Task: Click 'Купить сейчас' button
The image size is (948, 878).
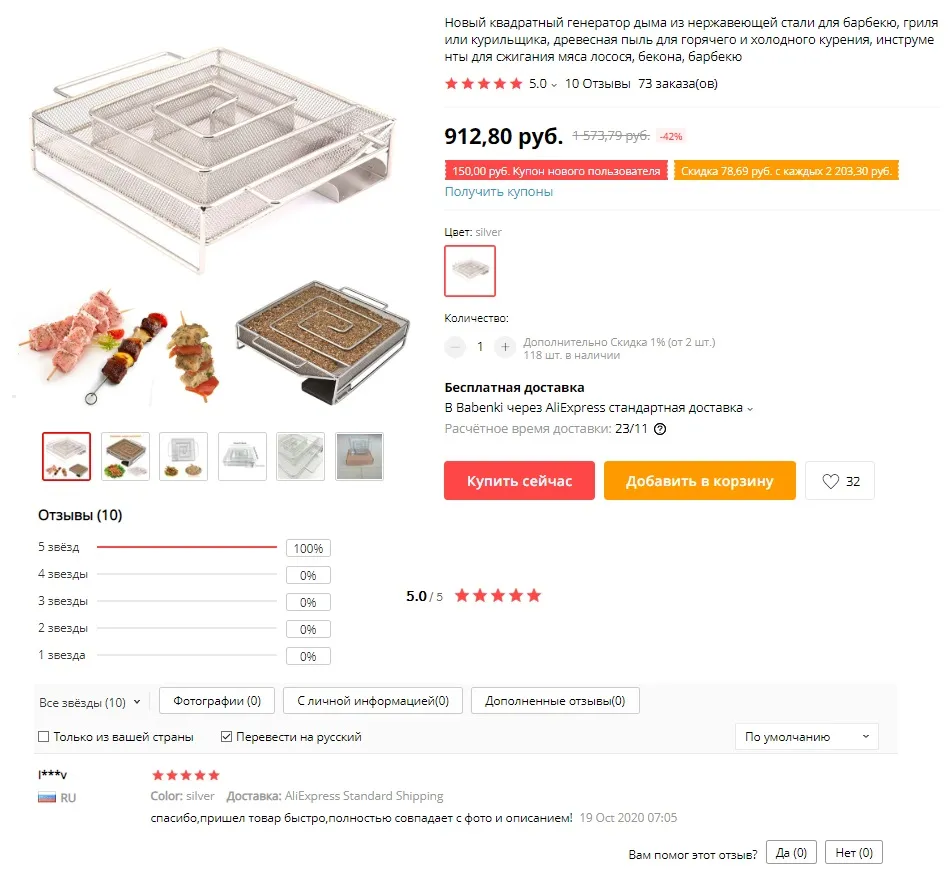Action: tap(519, 481)
